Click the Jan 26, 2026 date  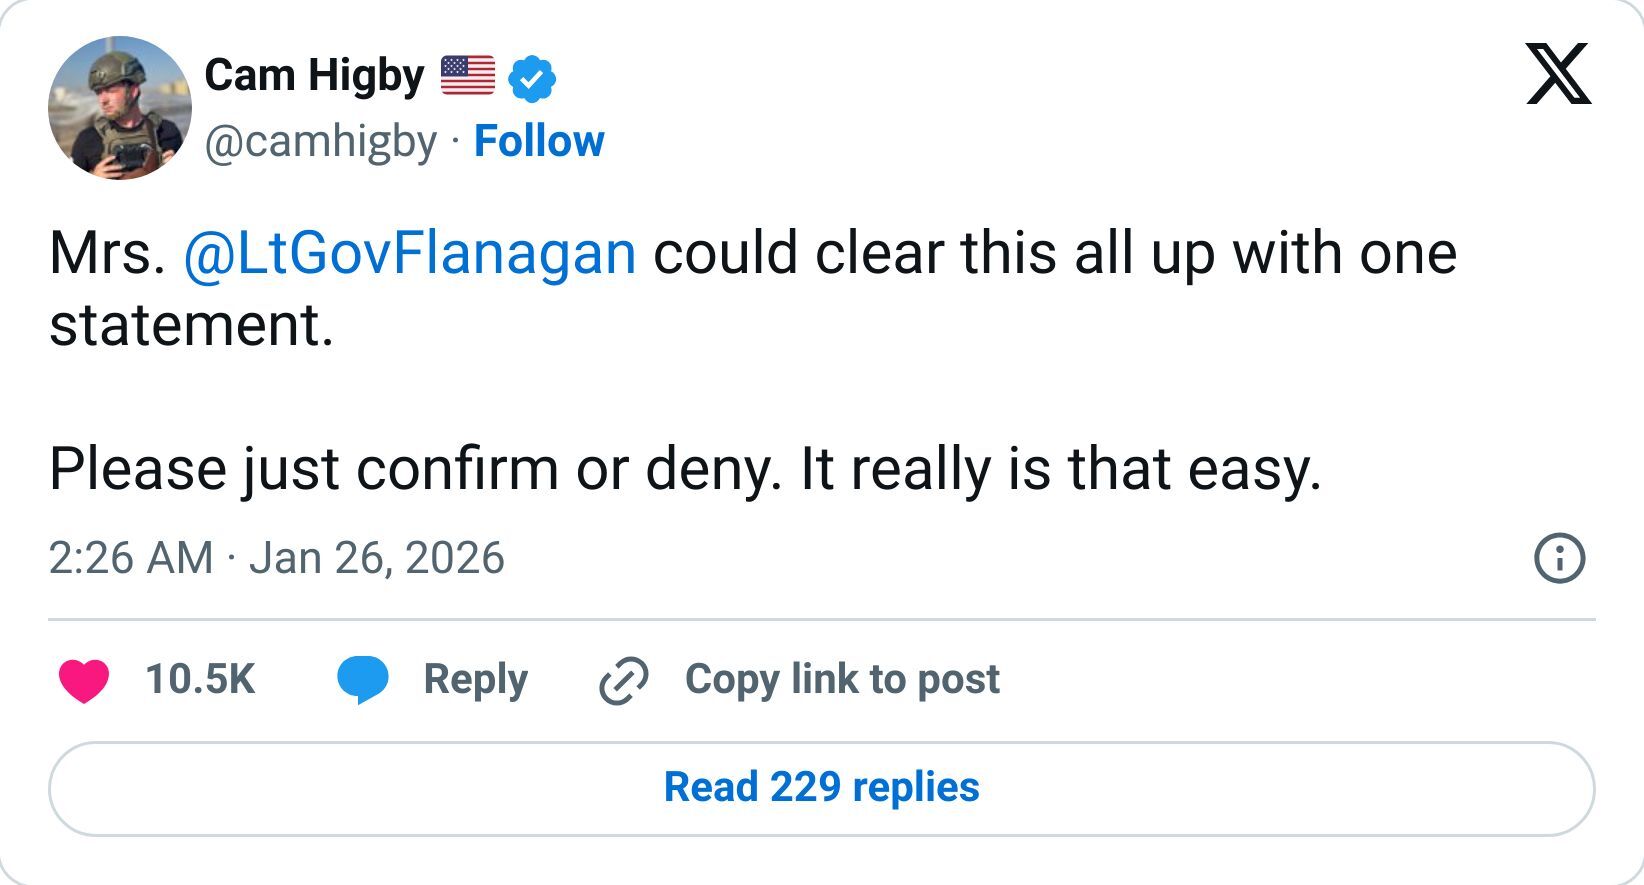pyautogui.click(x=380, y=558)
